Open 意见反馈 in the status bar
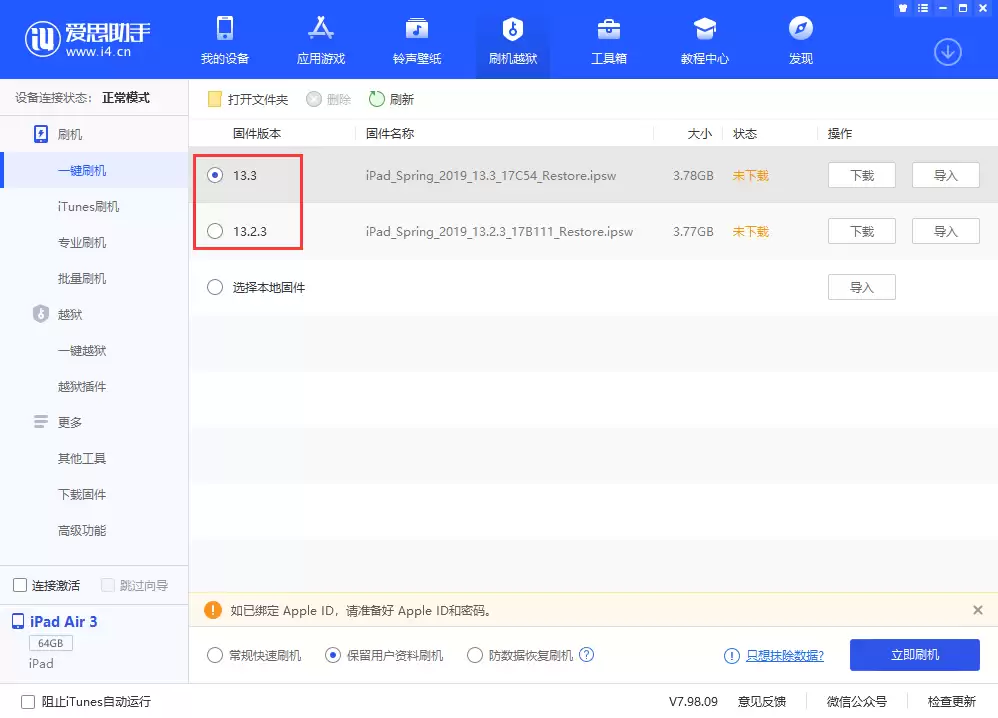998x718 pixels. tap(762, 701)
